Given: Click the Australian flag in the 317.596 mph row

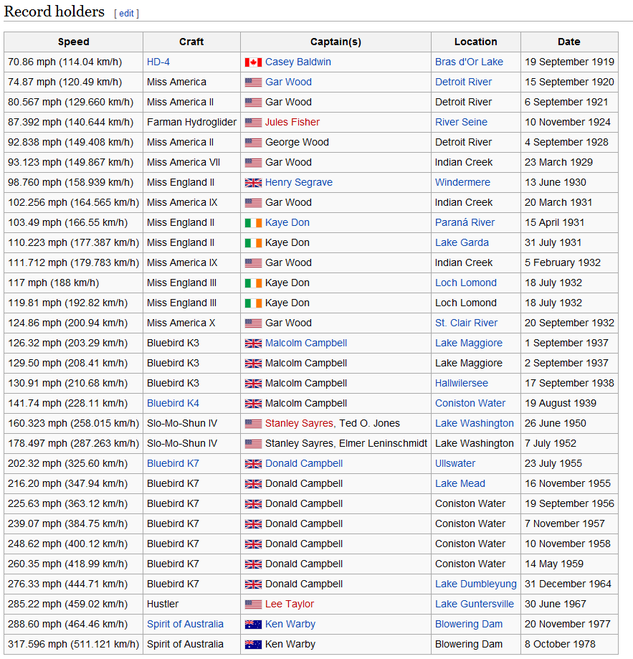Looking at the screenshot, I should pyautogui.click(x=253, y=645).
